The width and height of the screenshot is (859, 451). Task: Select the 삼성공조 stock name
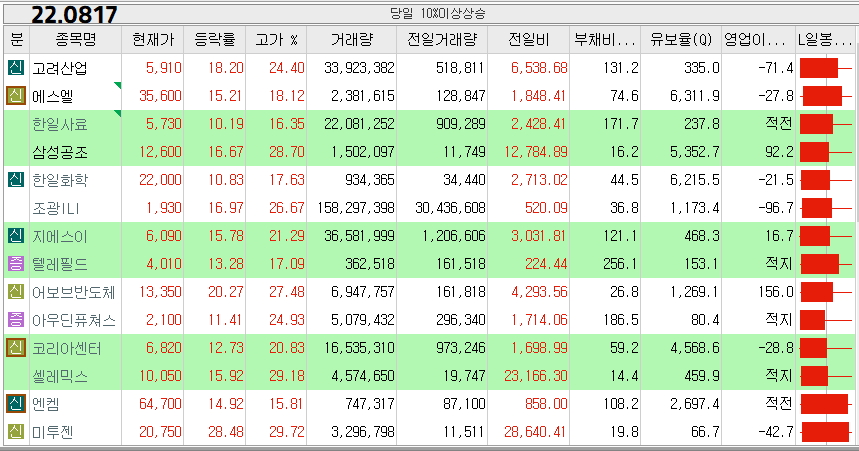coord(60,152)
